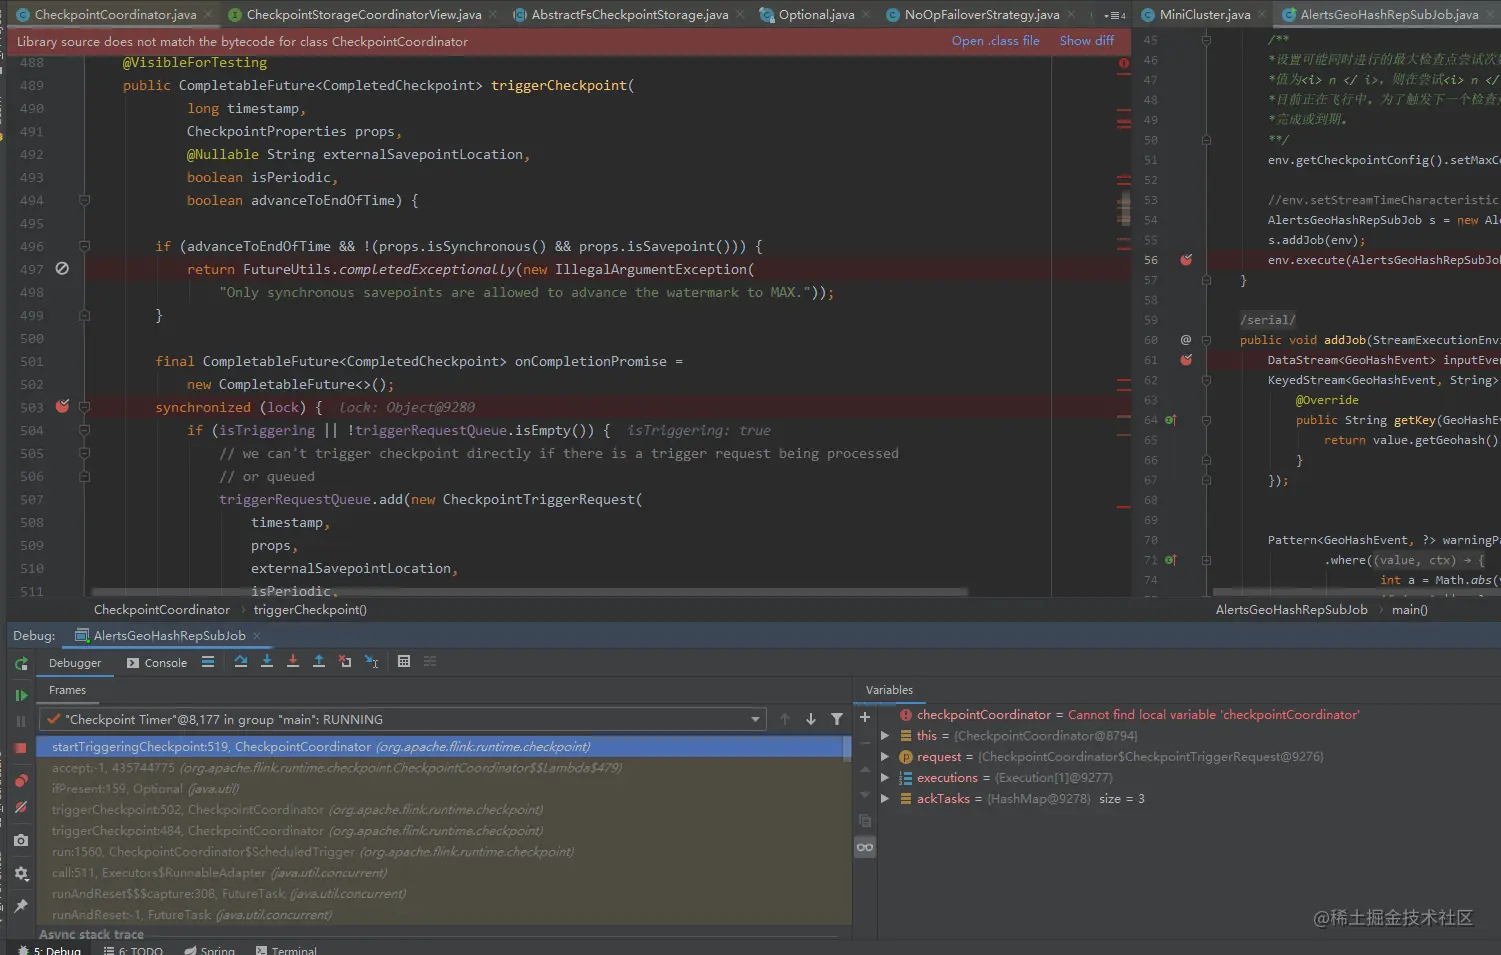Switch to CheckpointStorageCoordinatorView.java tab
Screen dimensions: 1501x955
tap(364, 14)
